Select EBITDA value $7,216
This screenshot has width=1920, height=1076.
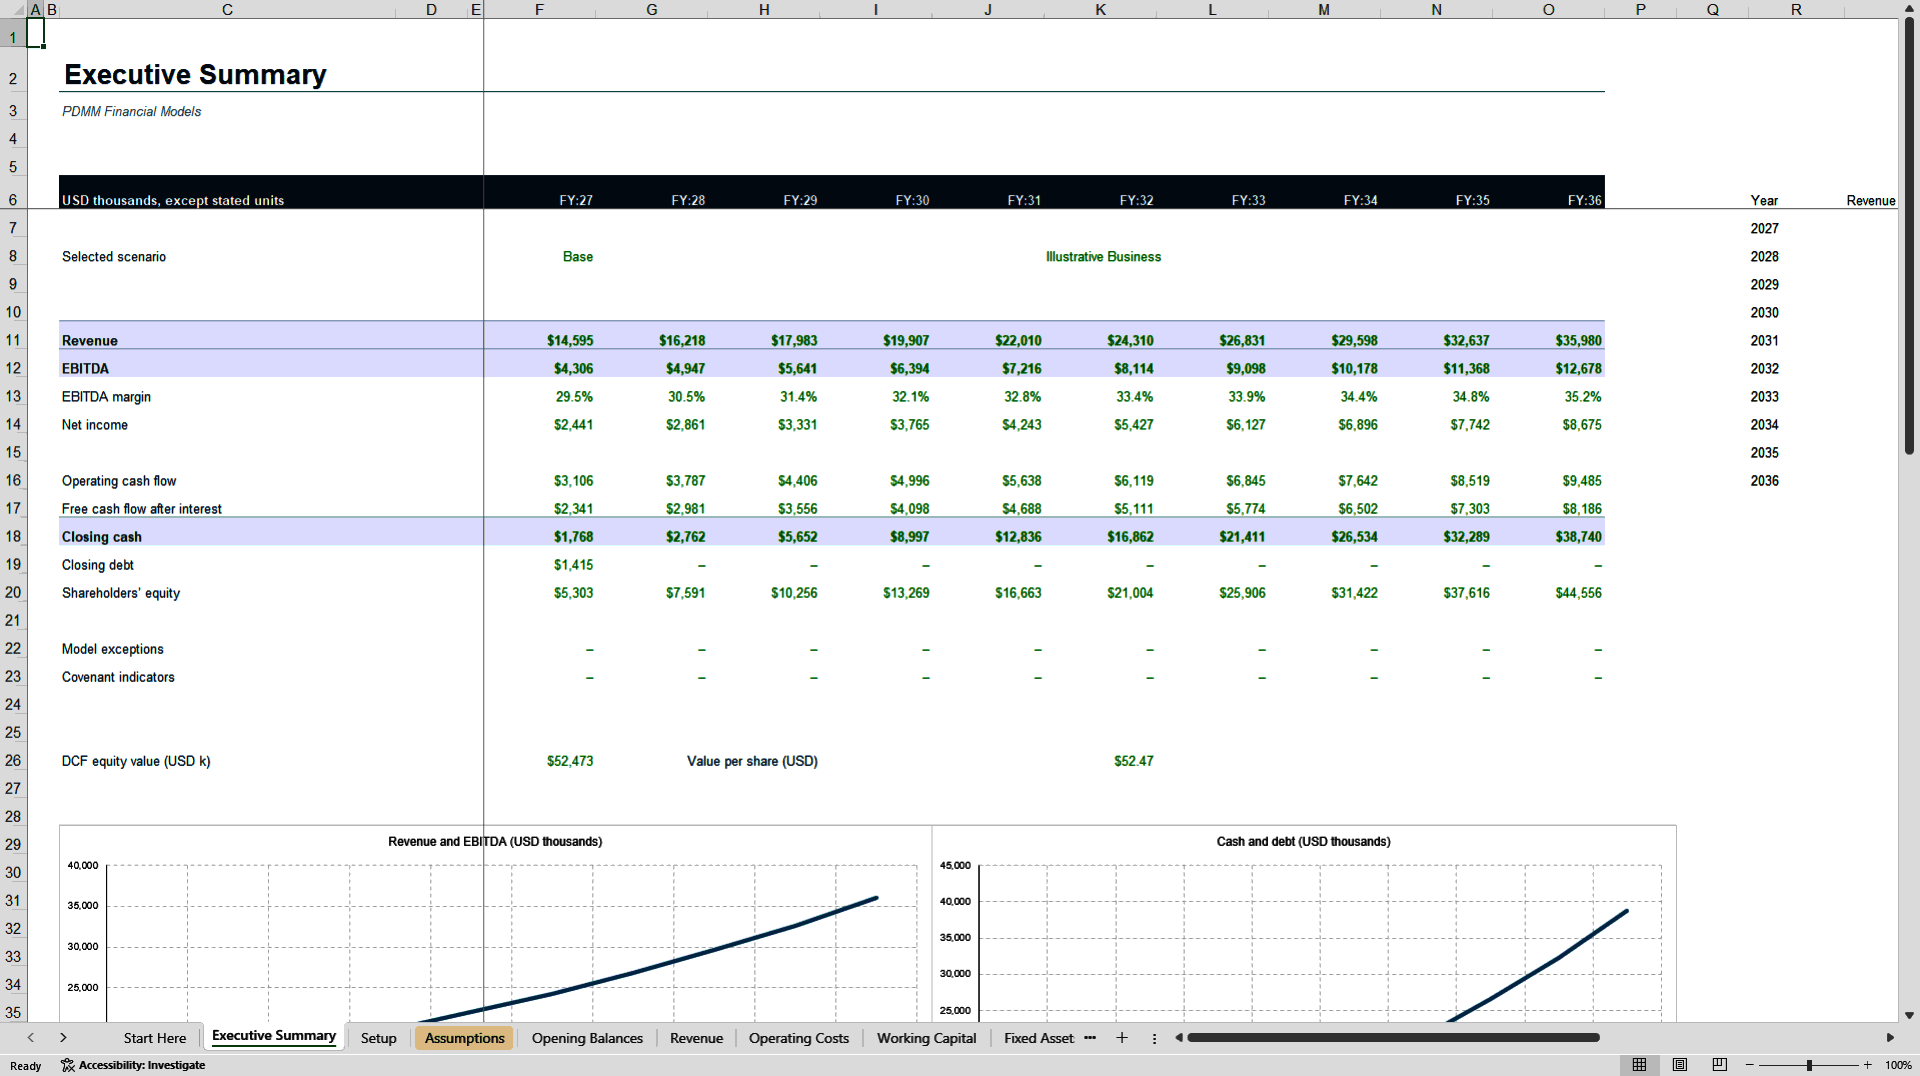pyautogui.click(x=1022, y=368)
